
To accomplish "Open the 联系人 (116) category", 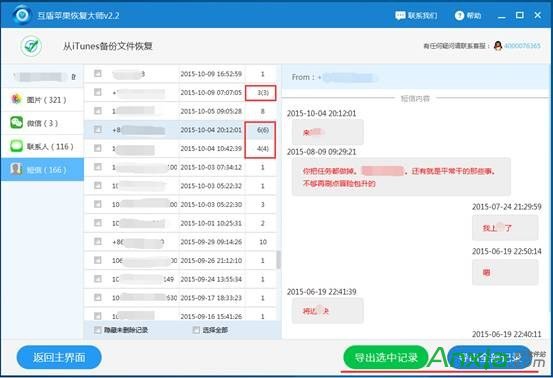I will [x=42, y=146].
